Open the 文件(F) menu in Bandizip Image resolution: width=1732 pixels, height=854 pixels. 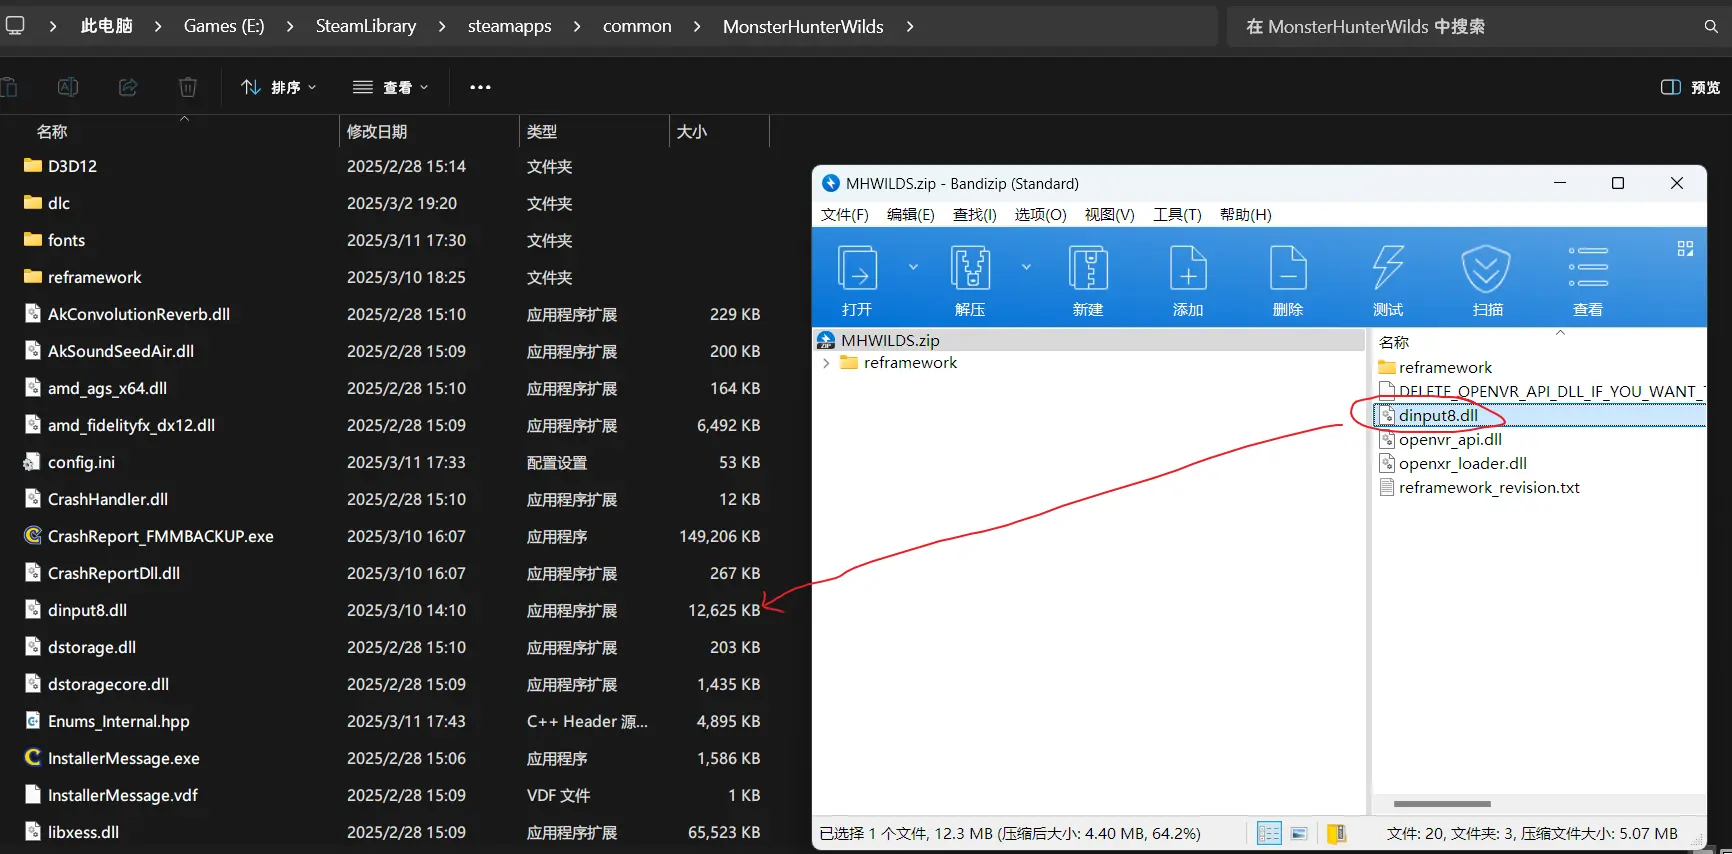844,215
